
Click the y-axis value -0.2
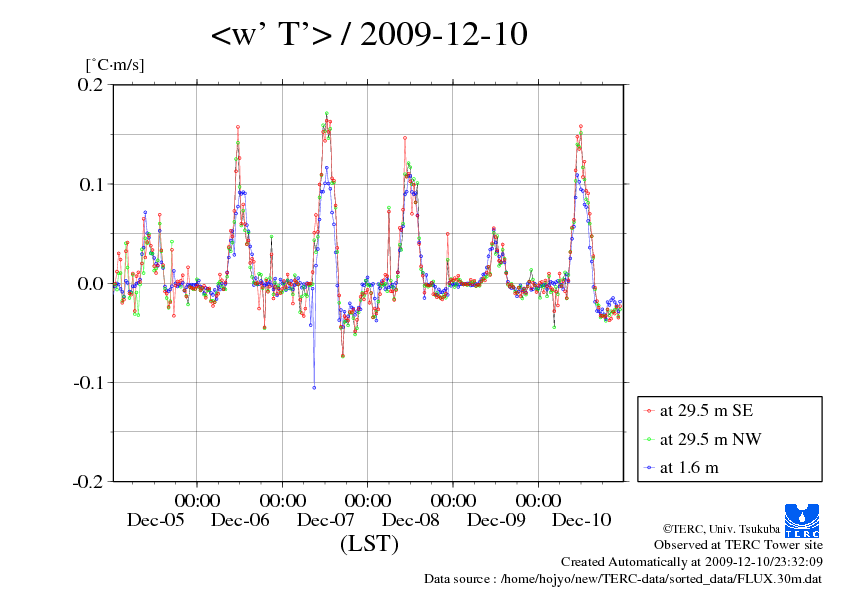pyautogui.click(x=88, y=482)
